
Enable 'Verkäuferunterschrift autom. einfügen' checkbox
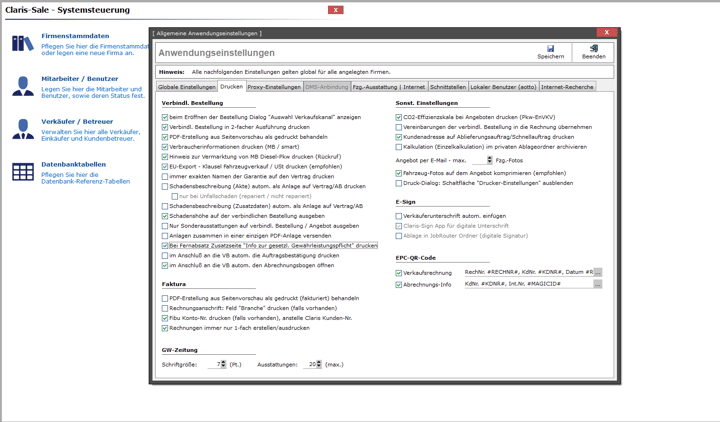click(x=399, y=216)
